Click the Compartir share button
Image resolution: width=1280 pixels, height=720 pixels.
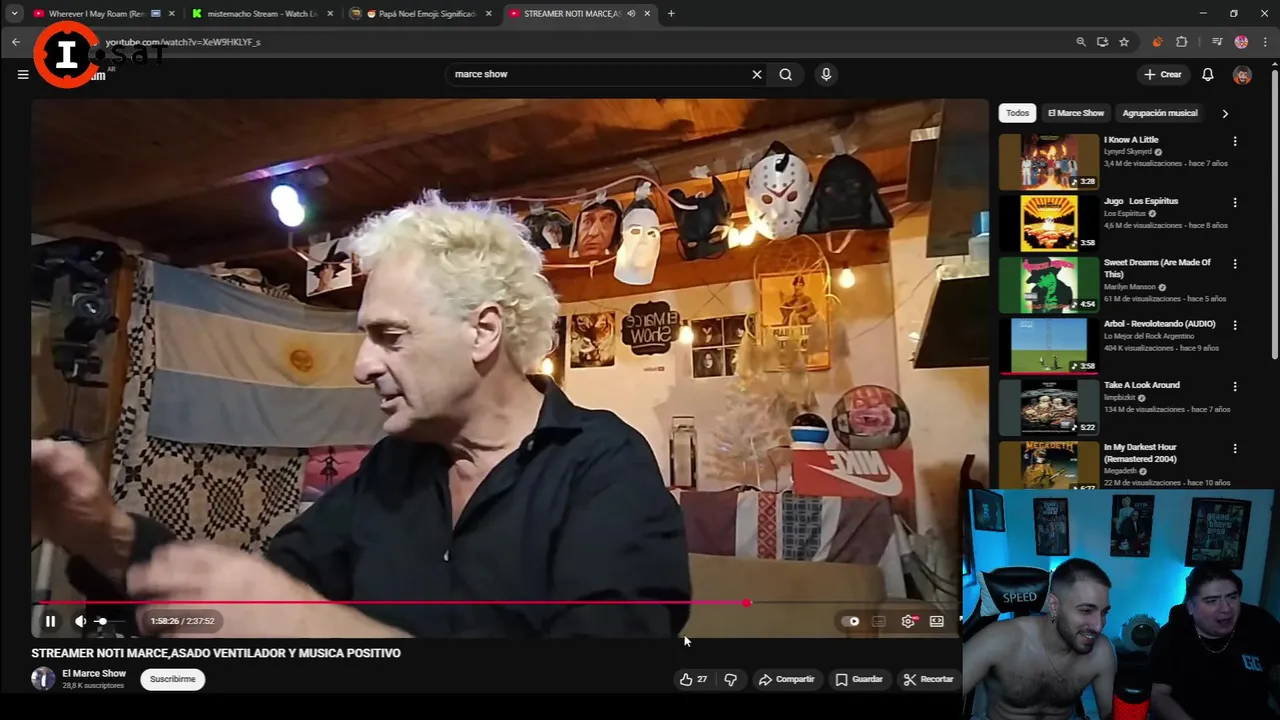pyautogui.click(x=786, y=679)
